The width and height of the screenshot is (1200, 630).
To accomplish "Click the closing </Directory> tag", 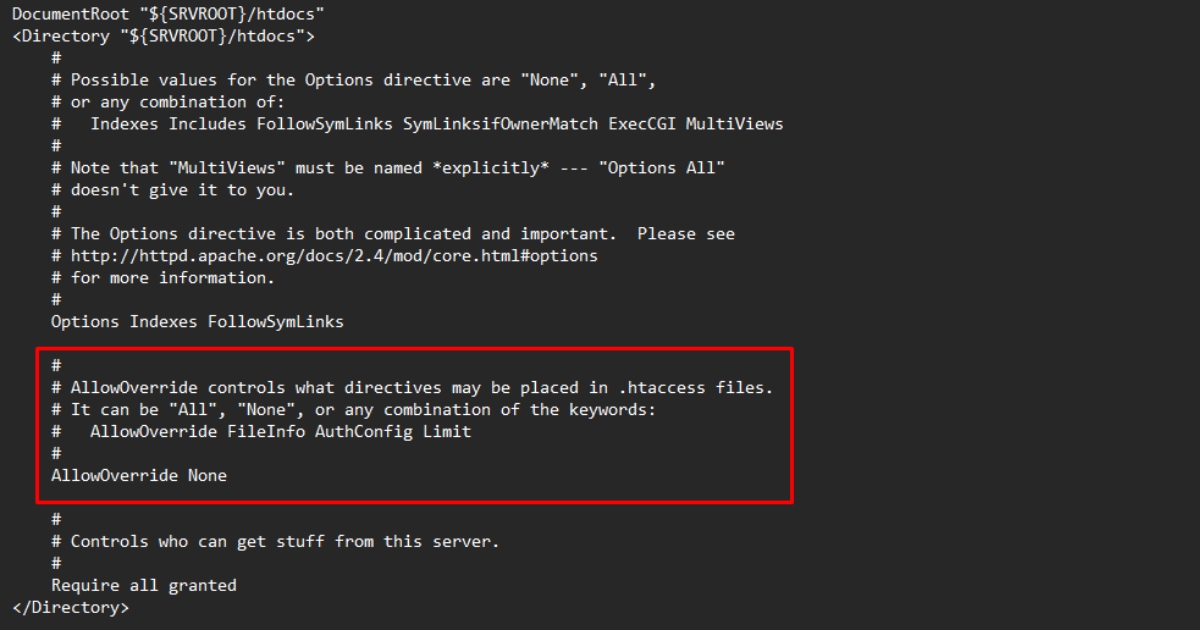I will click(x=70, y=607).
